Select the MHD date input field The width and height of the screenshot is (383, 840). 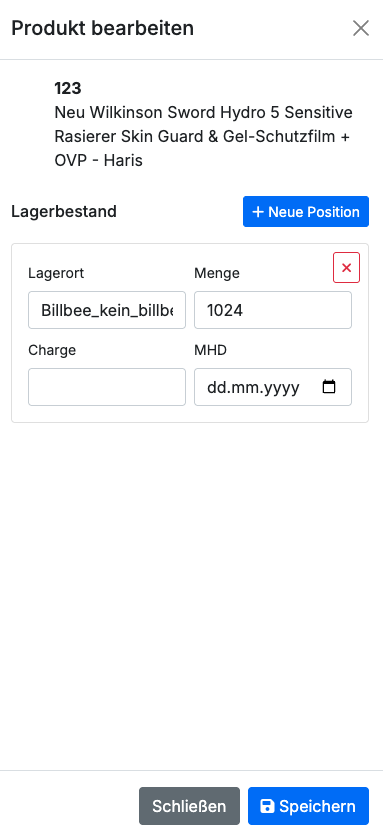[x=273, y=387]
